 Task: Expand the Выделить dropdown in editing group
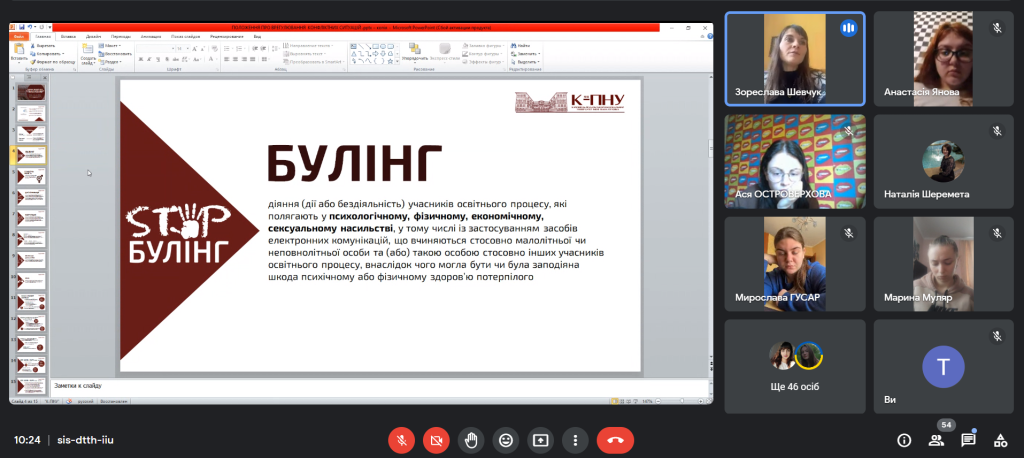click(529, 62)
